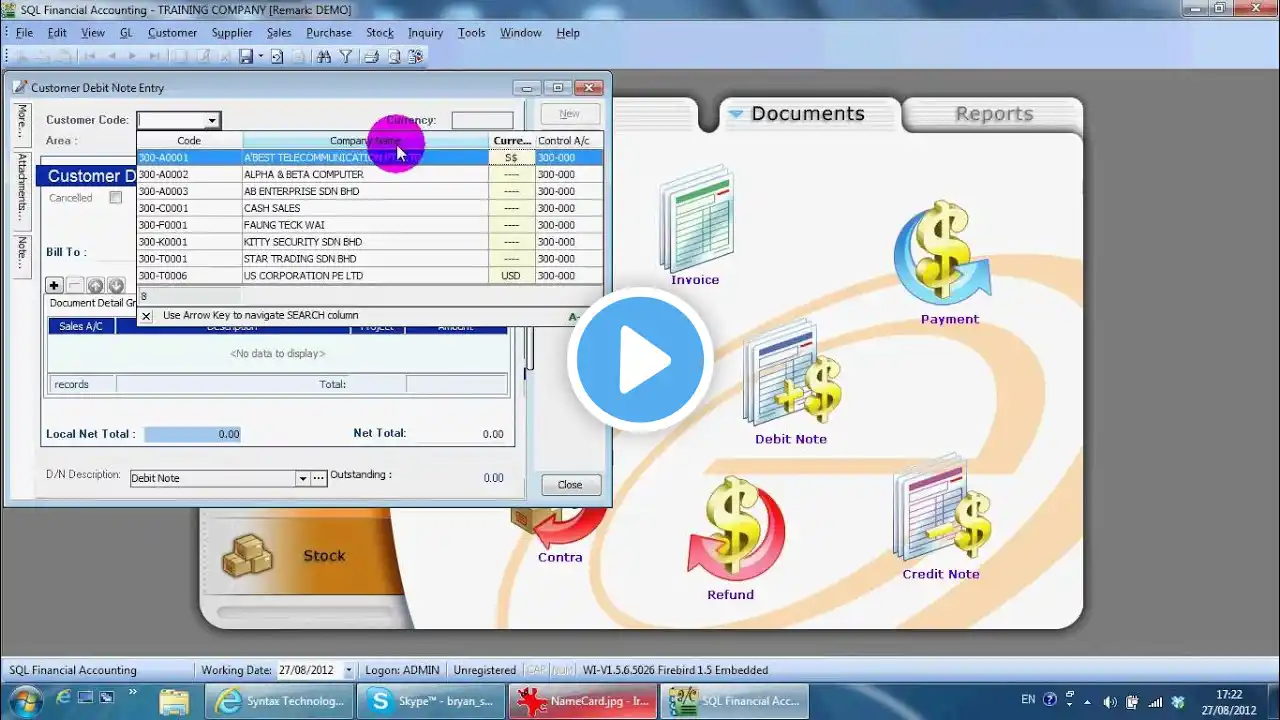Screen dimensions: 1280x720
Task: Click the Filter funnel icon
Action: click(346, 57)
